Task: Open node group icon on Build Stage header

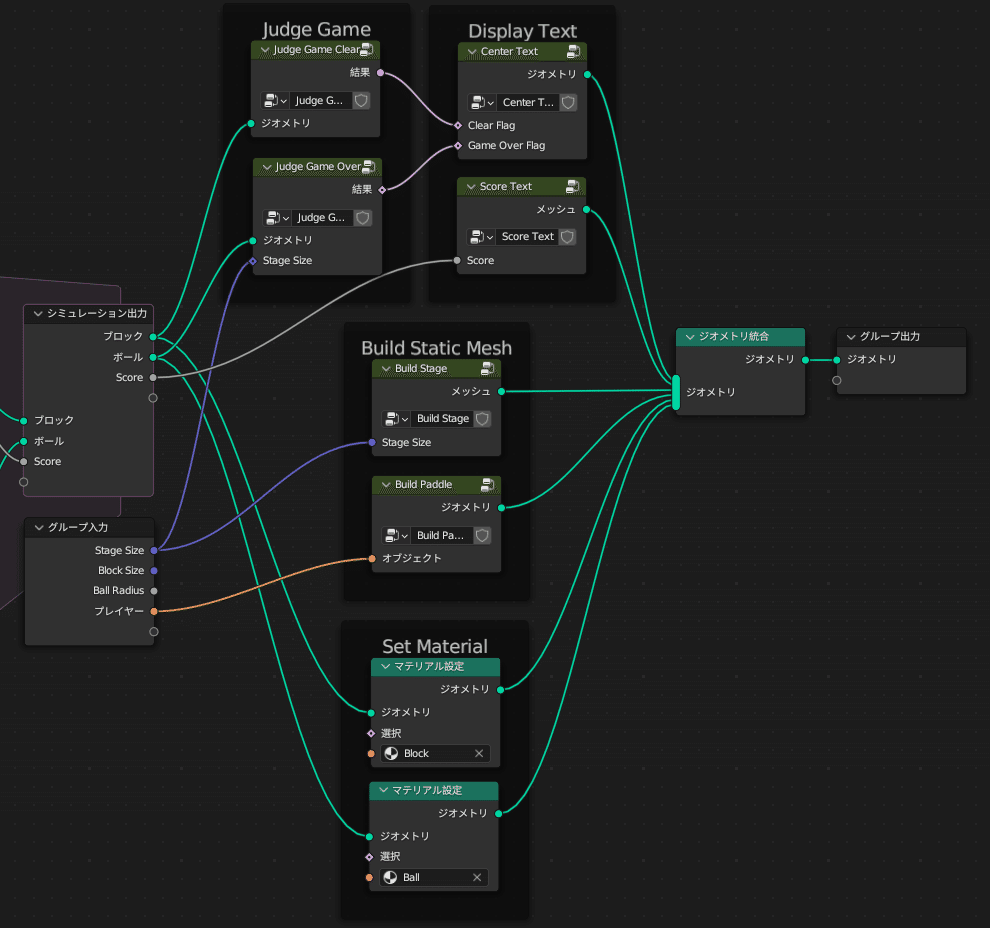Action: point(487,368)
